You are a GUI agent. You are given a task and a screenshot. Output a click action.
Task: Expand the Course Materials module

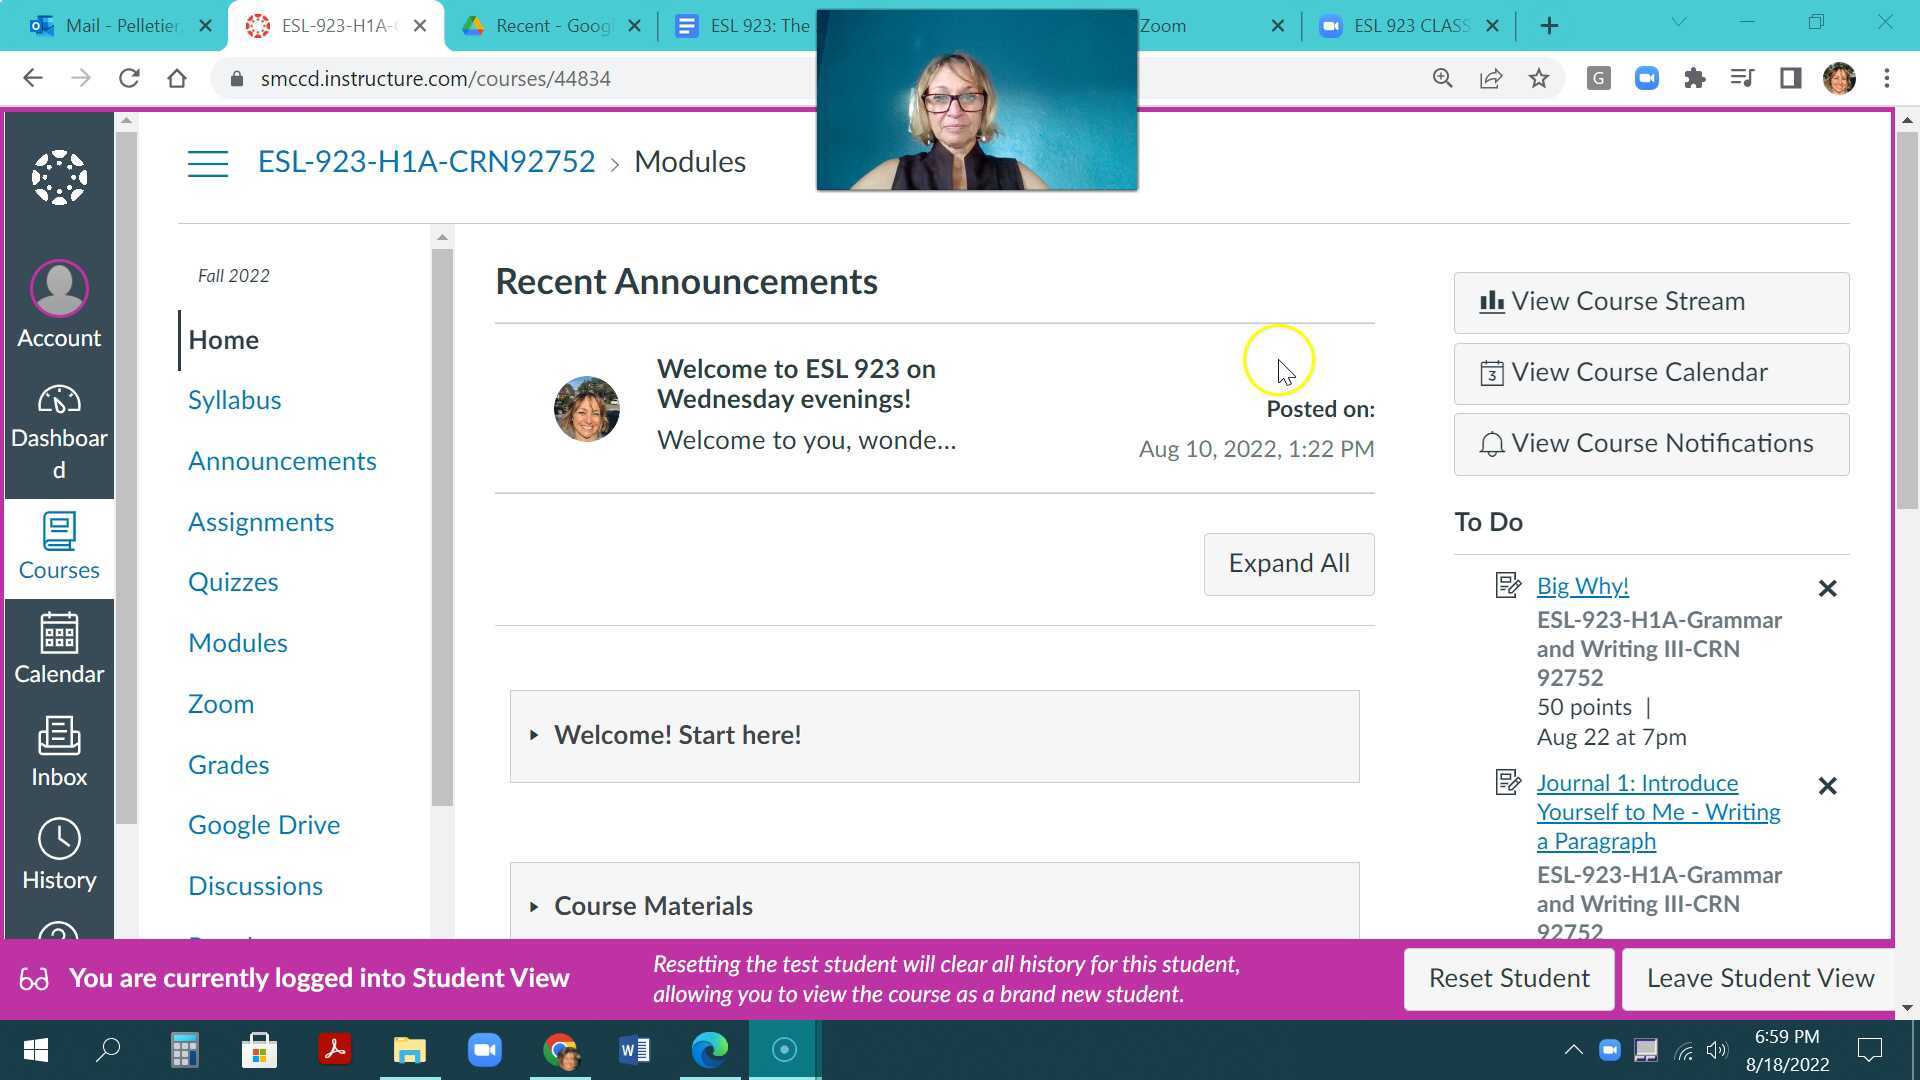point(535,906)
